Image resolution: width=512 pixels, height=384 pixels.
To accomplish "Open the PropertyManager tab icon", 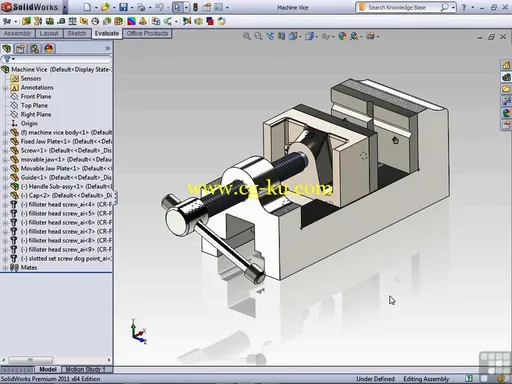I will point(20,49).
